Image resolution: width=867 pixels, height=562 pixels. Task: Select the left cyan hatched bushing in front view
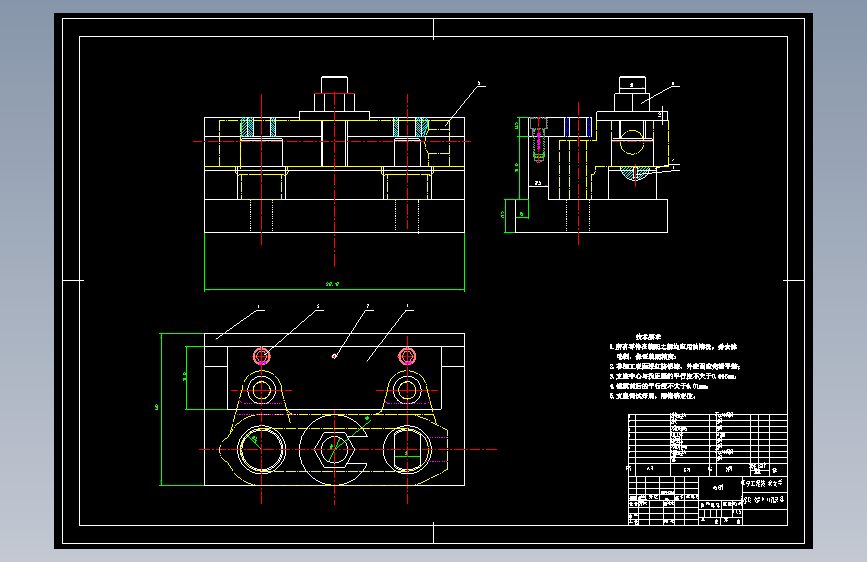[258, 128]
